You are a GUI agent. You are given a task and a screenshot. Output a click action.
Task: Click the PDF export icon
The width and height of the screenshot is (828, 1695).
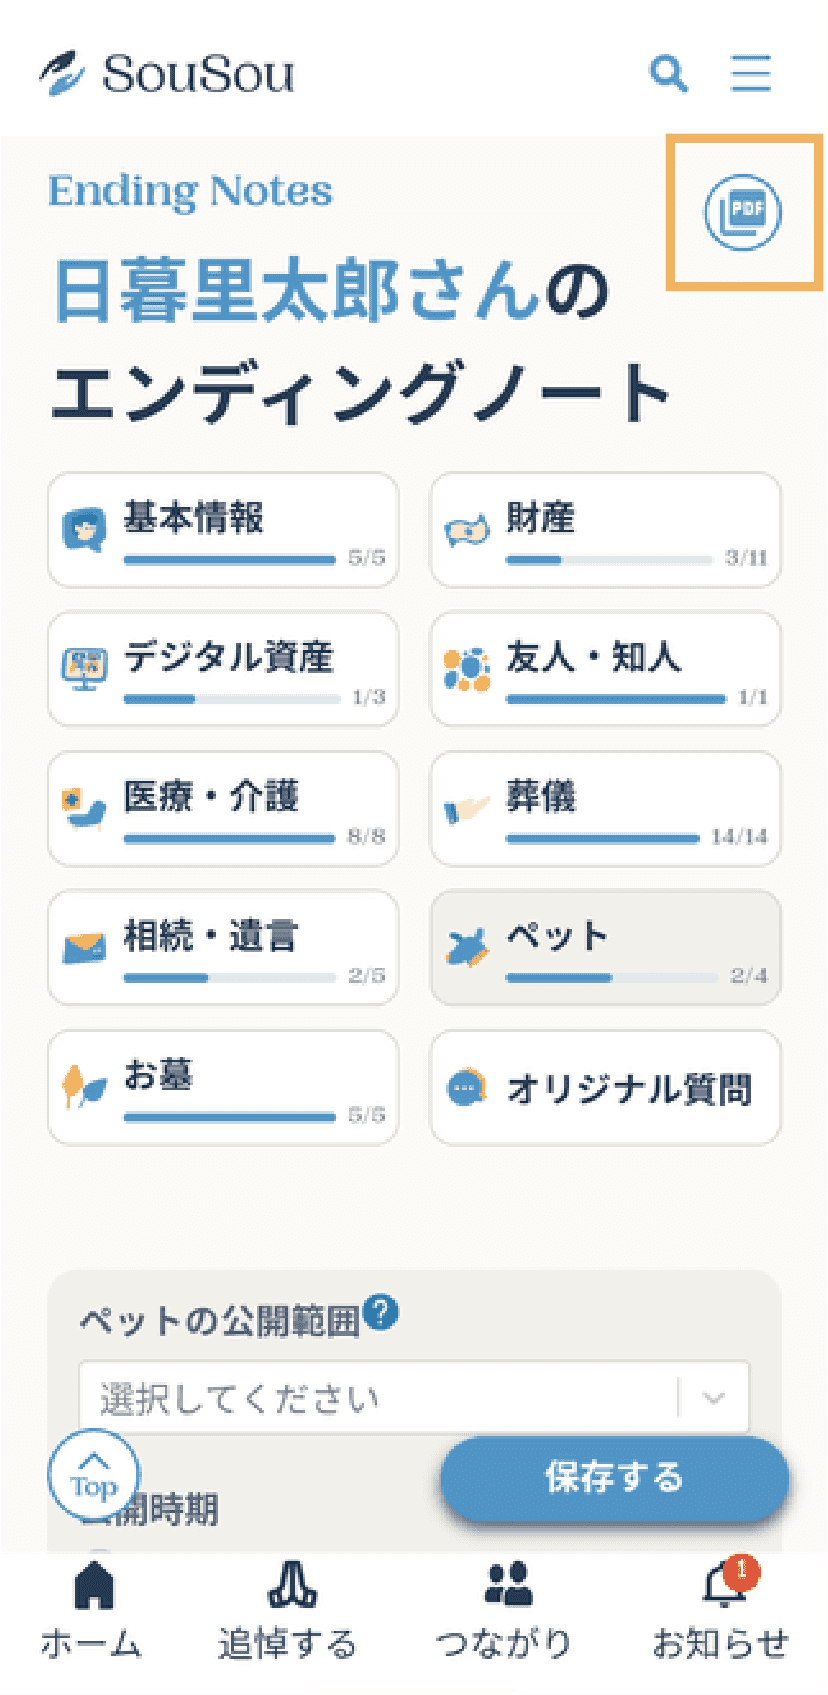pyautogui.click(x=742, y=212)
